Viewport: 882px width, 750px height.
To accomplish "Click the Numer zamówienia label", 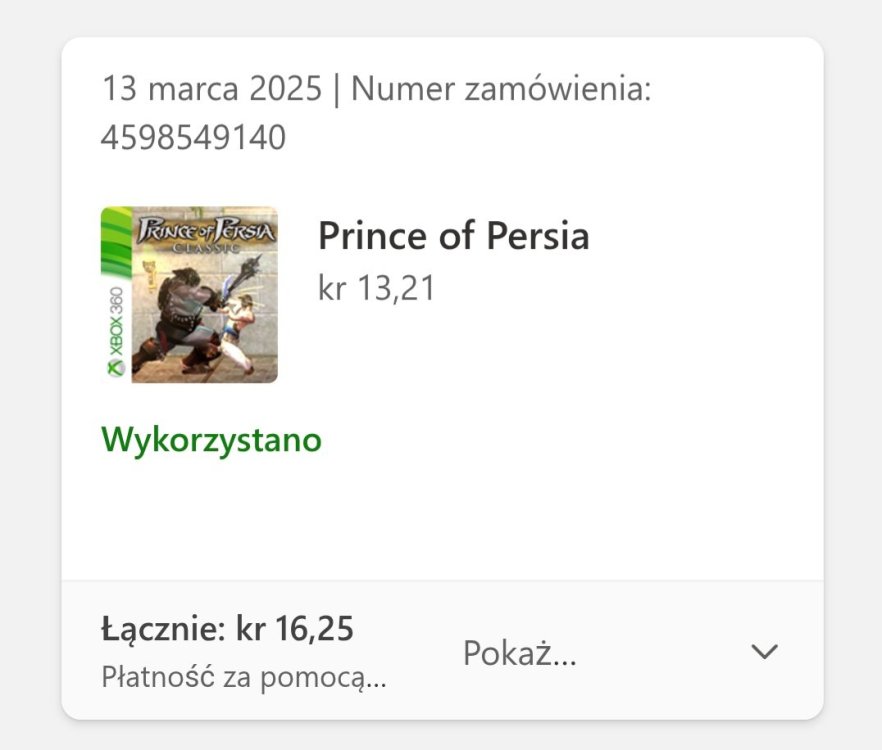I will coord(501,89).
